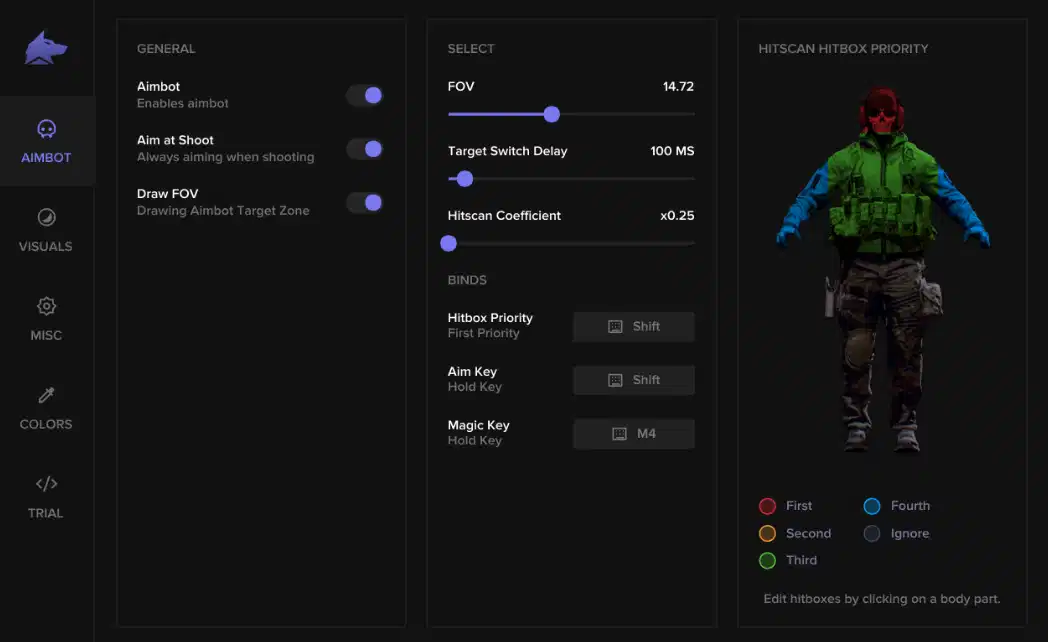The image size is (1048, 642).
Task: Click keyboard icon in Hitbox Priority bind
Action: pos(615,327)
